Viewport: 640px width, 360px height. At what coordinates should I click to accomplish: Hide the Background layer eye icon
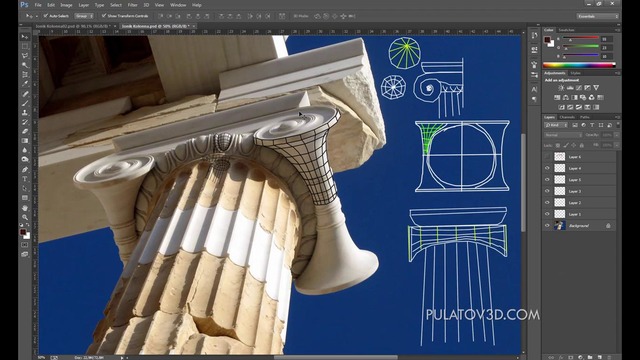[547, 225]
